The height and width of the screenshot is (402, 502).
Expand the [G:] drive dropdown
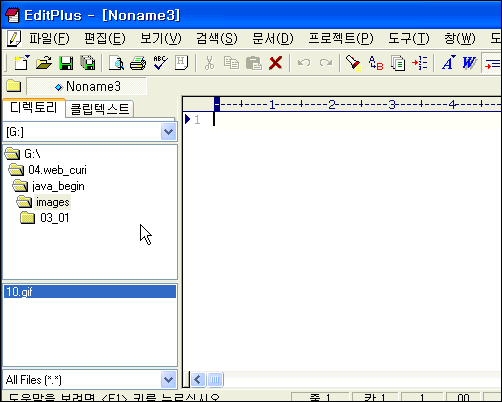[168, 132]
